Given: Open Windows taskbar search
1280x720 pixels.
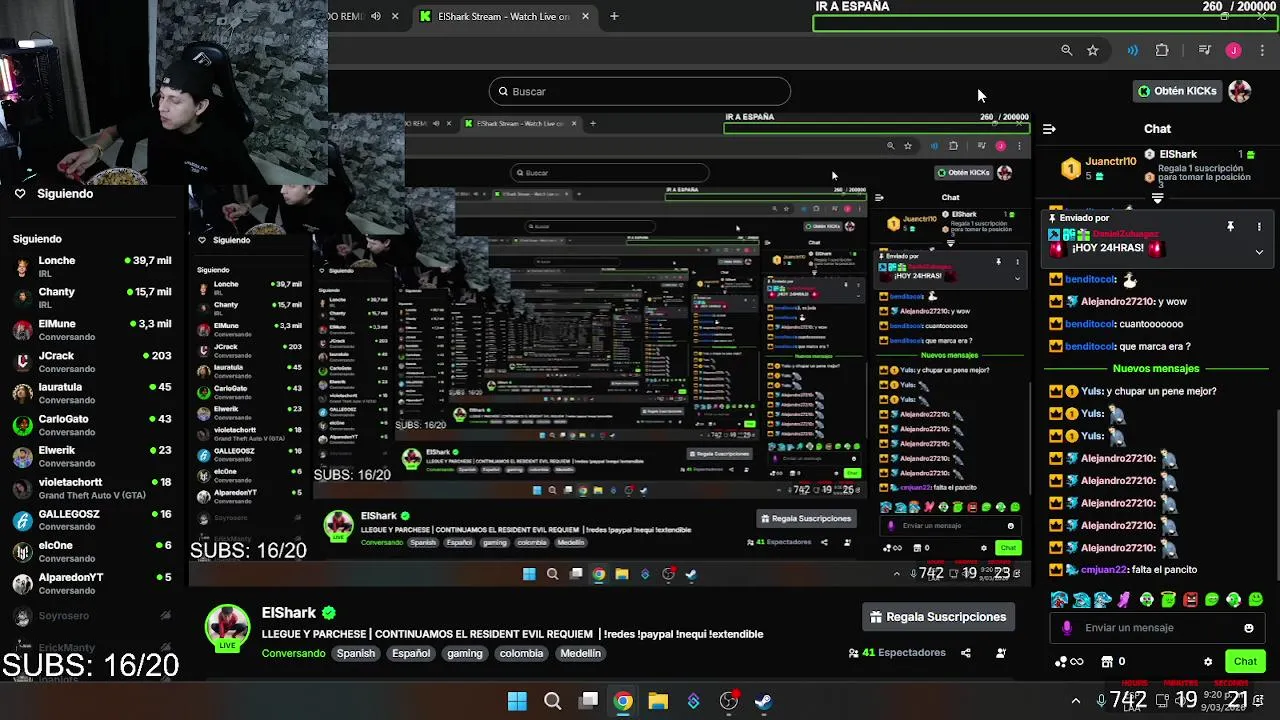Looking at the screenshot, I should click(552, 701).
